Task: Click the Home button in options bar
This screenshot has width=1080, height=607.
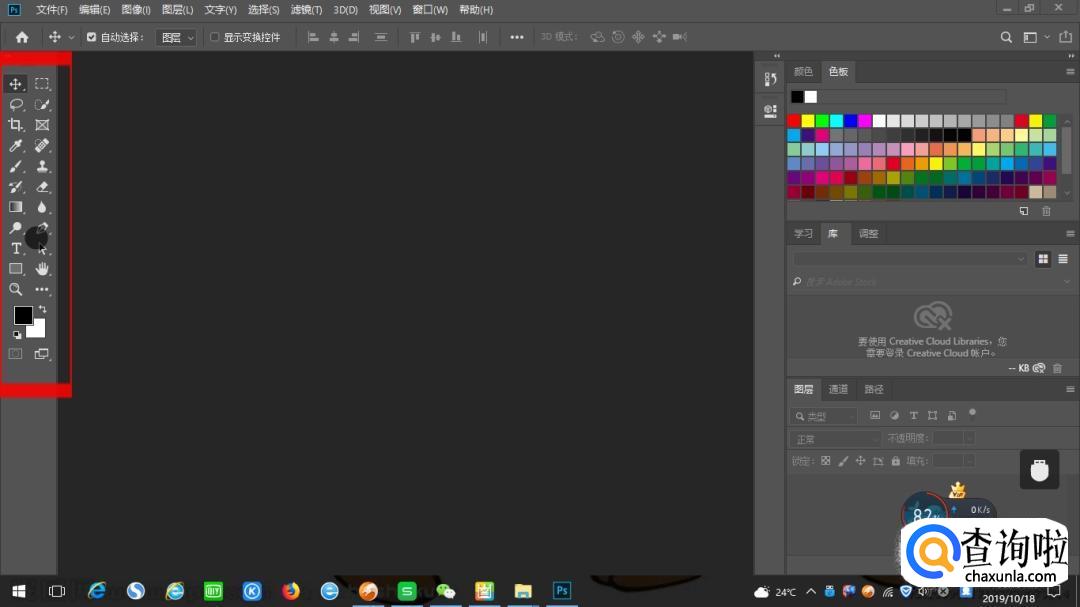Action: point(22,37)
